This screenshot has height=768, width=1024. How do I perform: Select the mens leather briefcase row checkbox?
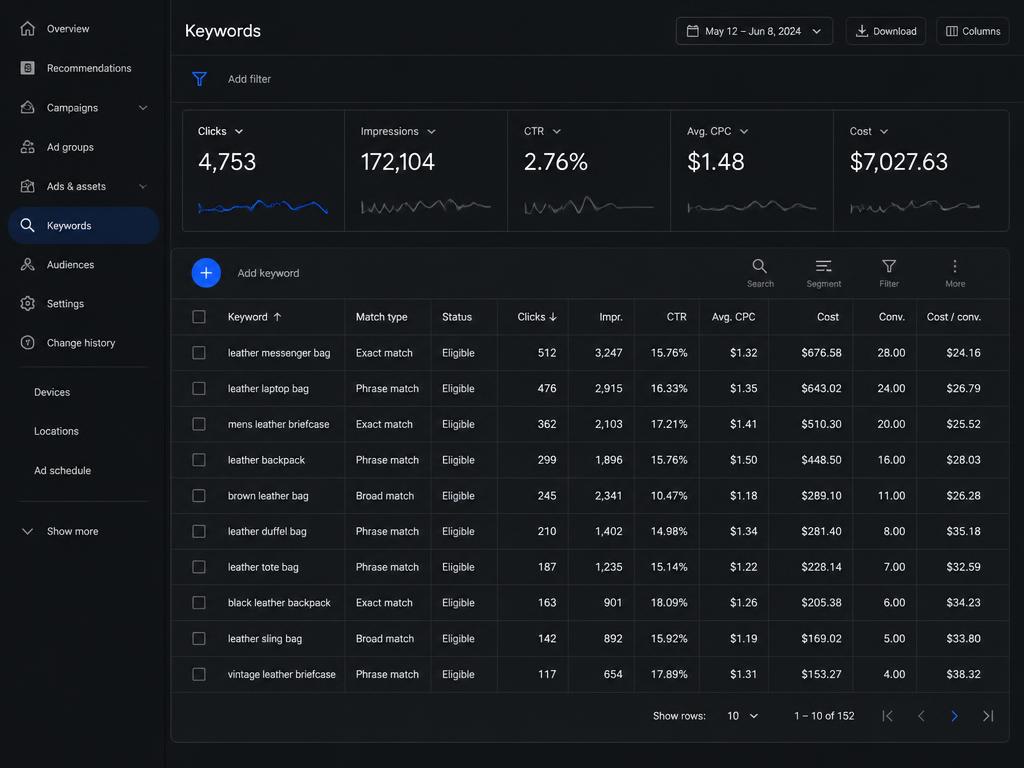199,424
